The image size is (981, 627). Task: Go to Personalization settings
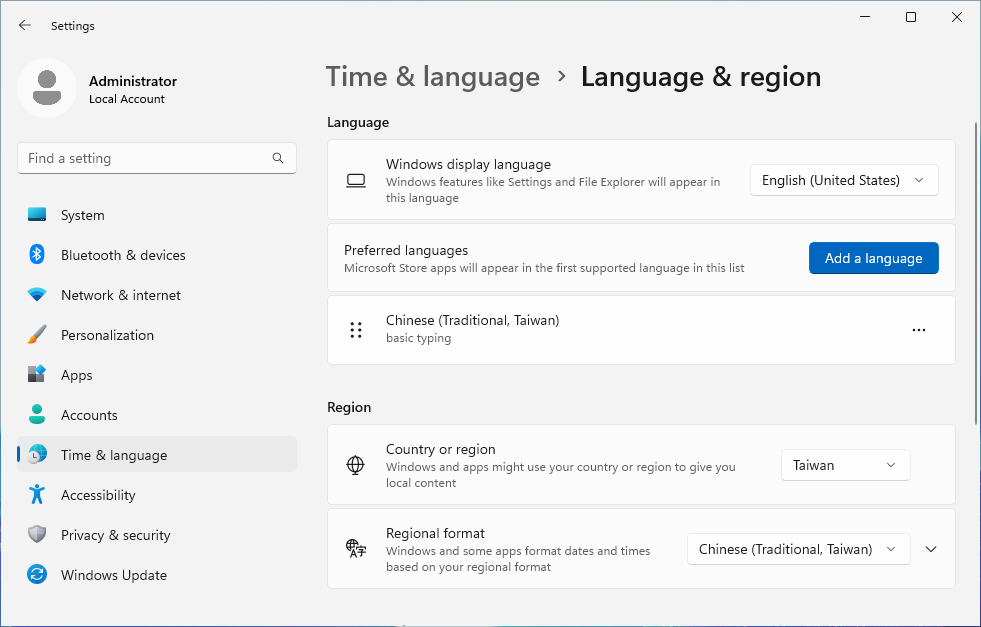pos(156,335)
